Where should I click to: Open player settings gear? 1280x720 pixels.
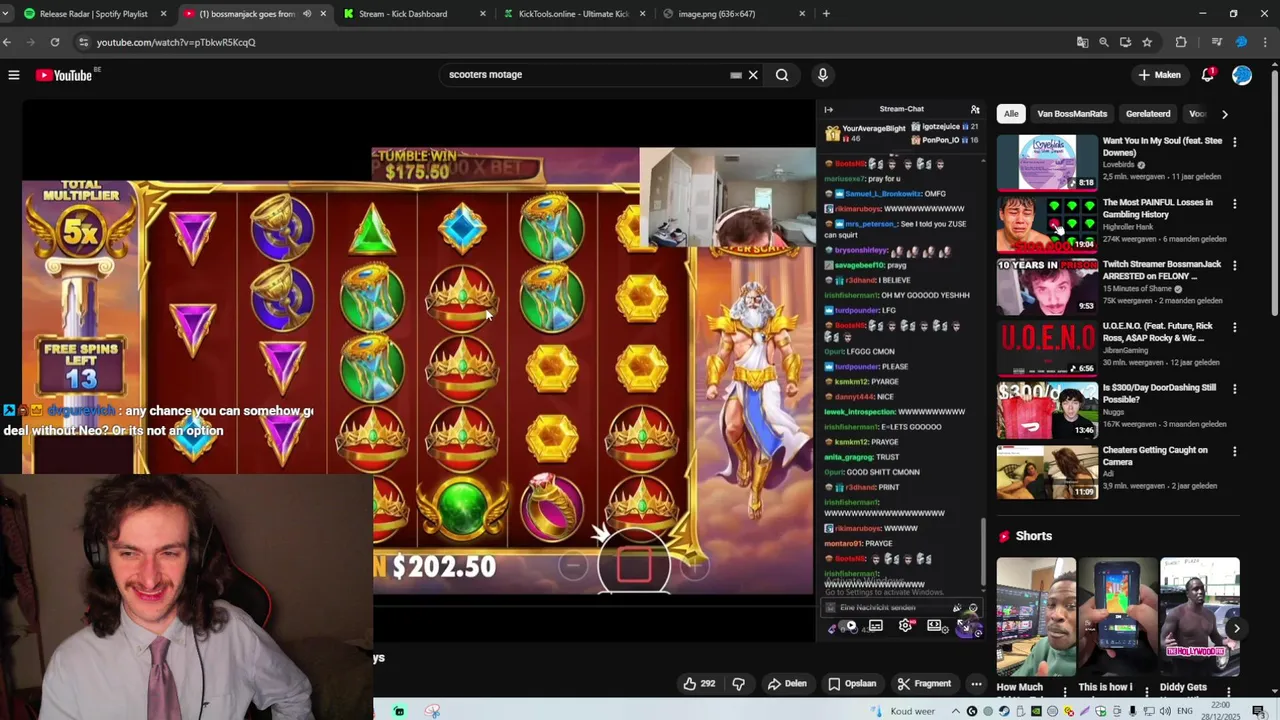(x=905, y=626)
